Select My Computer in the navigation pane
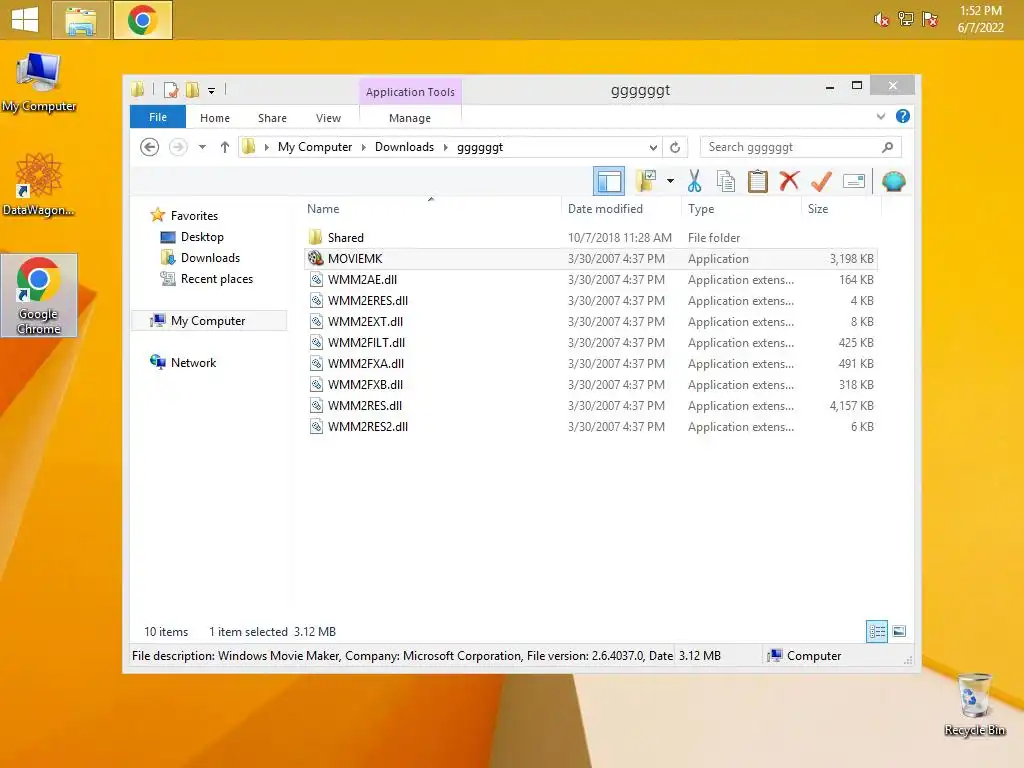 [x=208, y=321]
